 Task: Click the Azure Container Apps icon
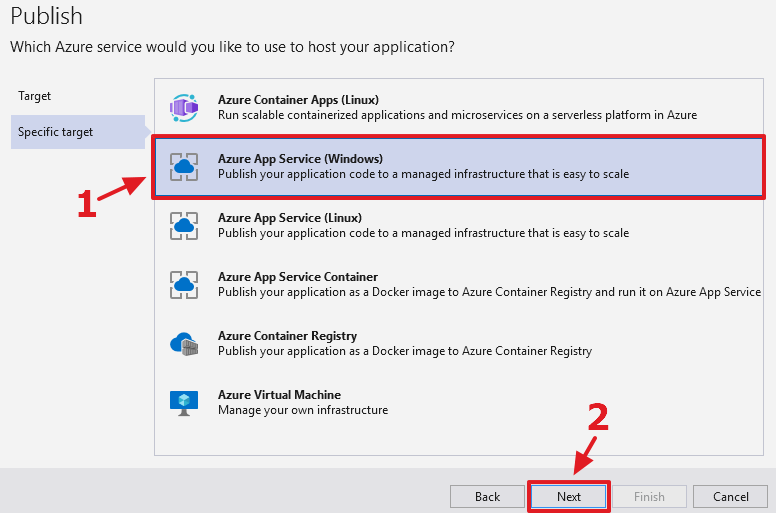coord(184,107)
